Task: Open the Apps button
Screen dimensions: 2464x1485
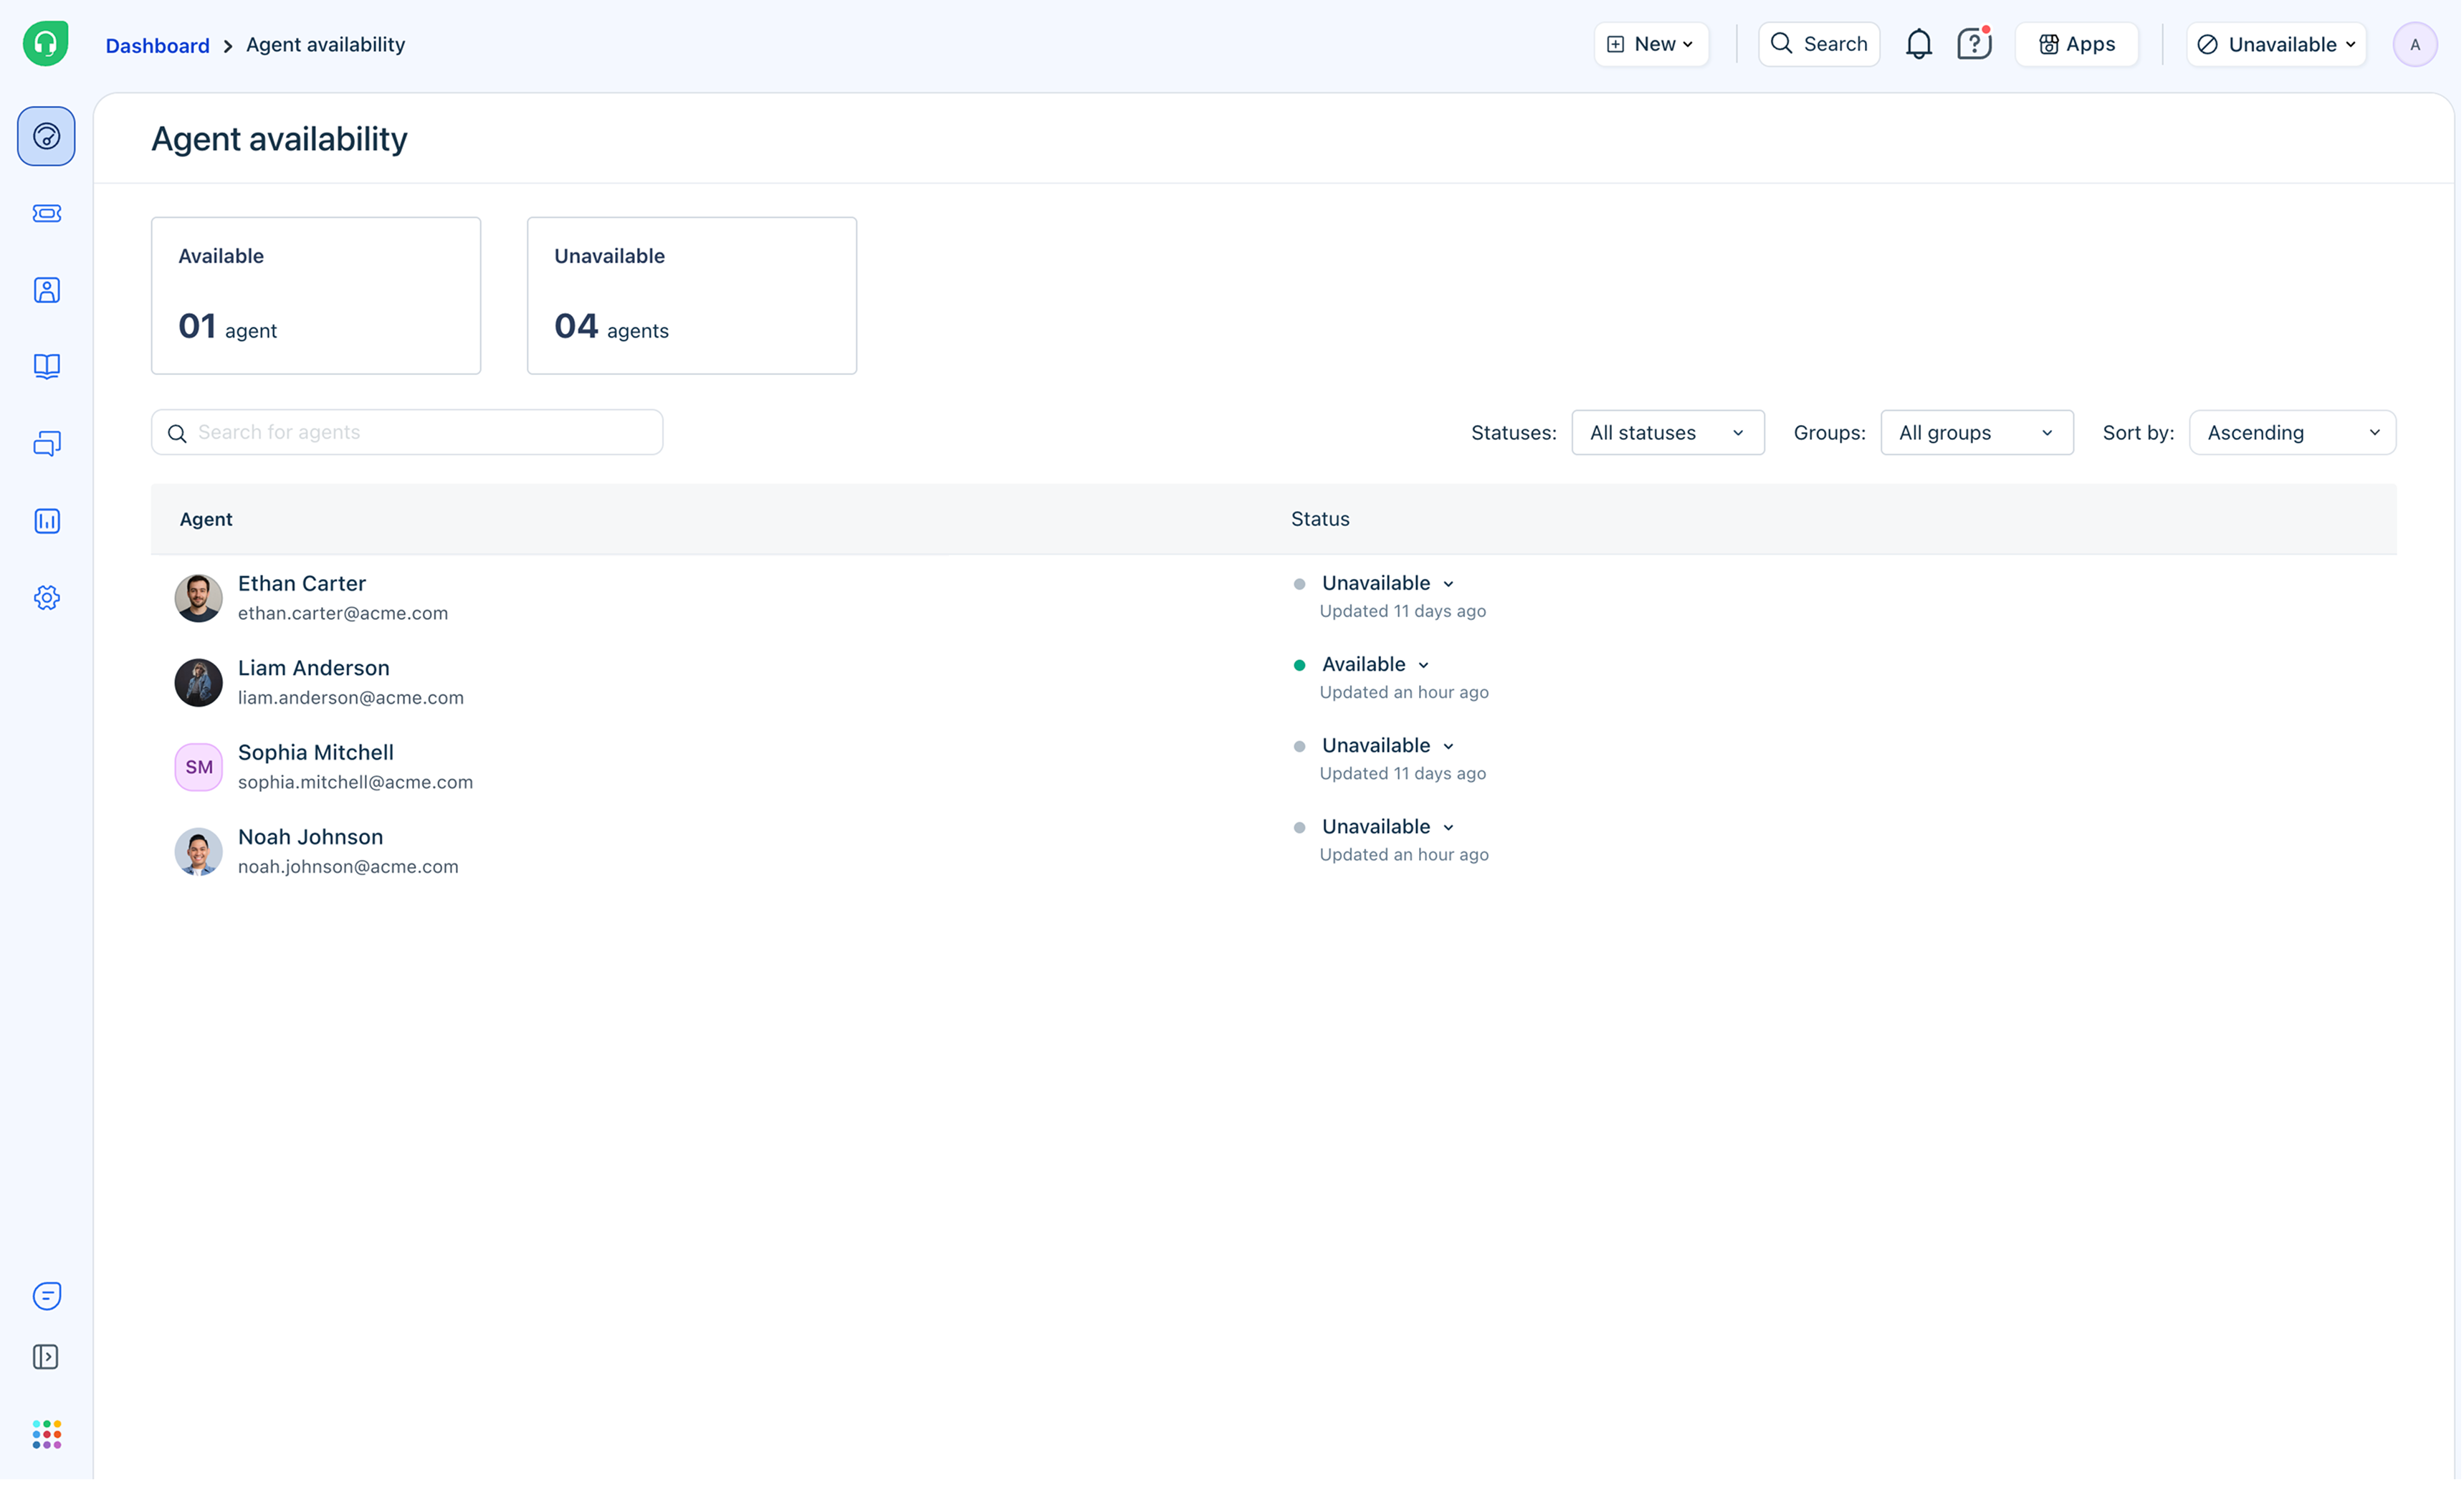Action: [2076, 45]
